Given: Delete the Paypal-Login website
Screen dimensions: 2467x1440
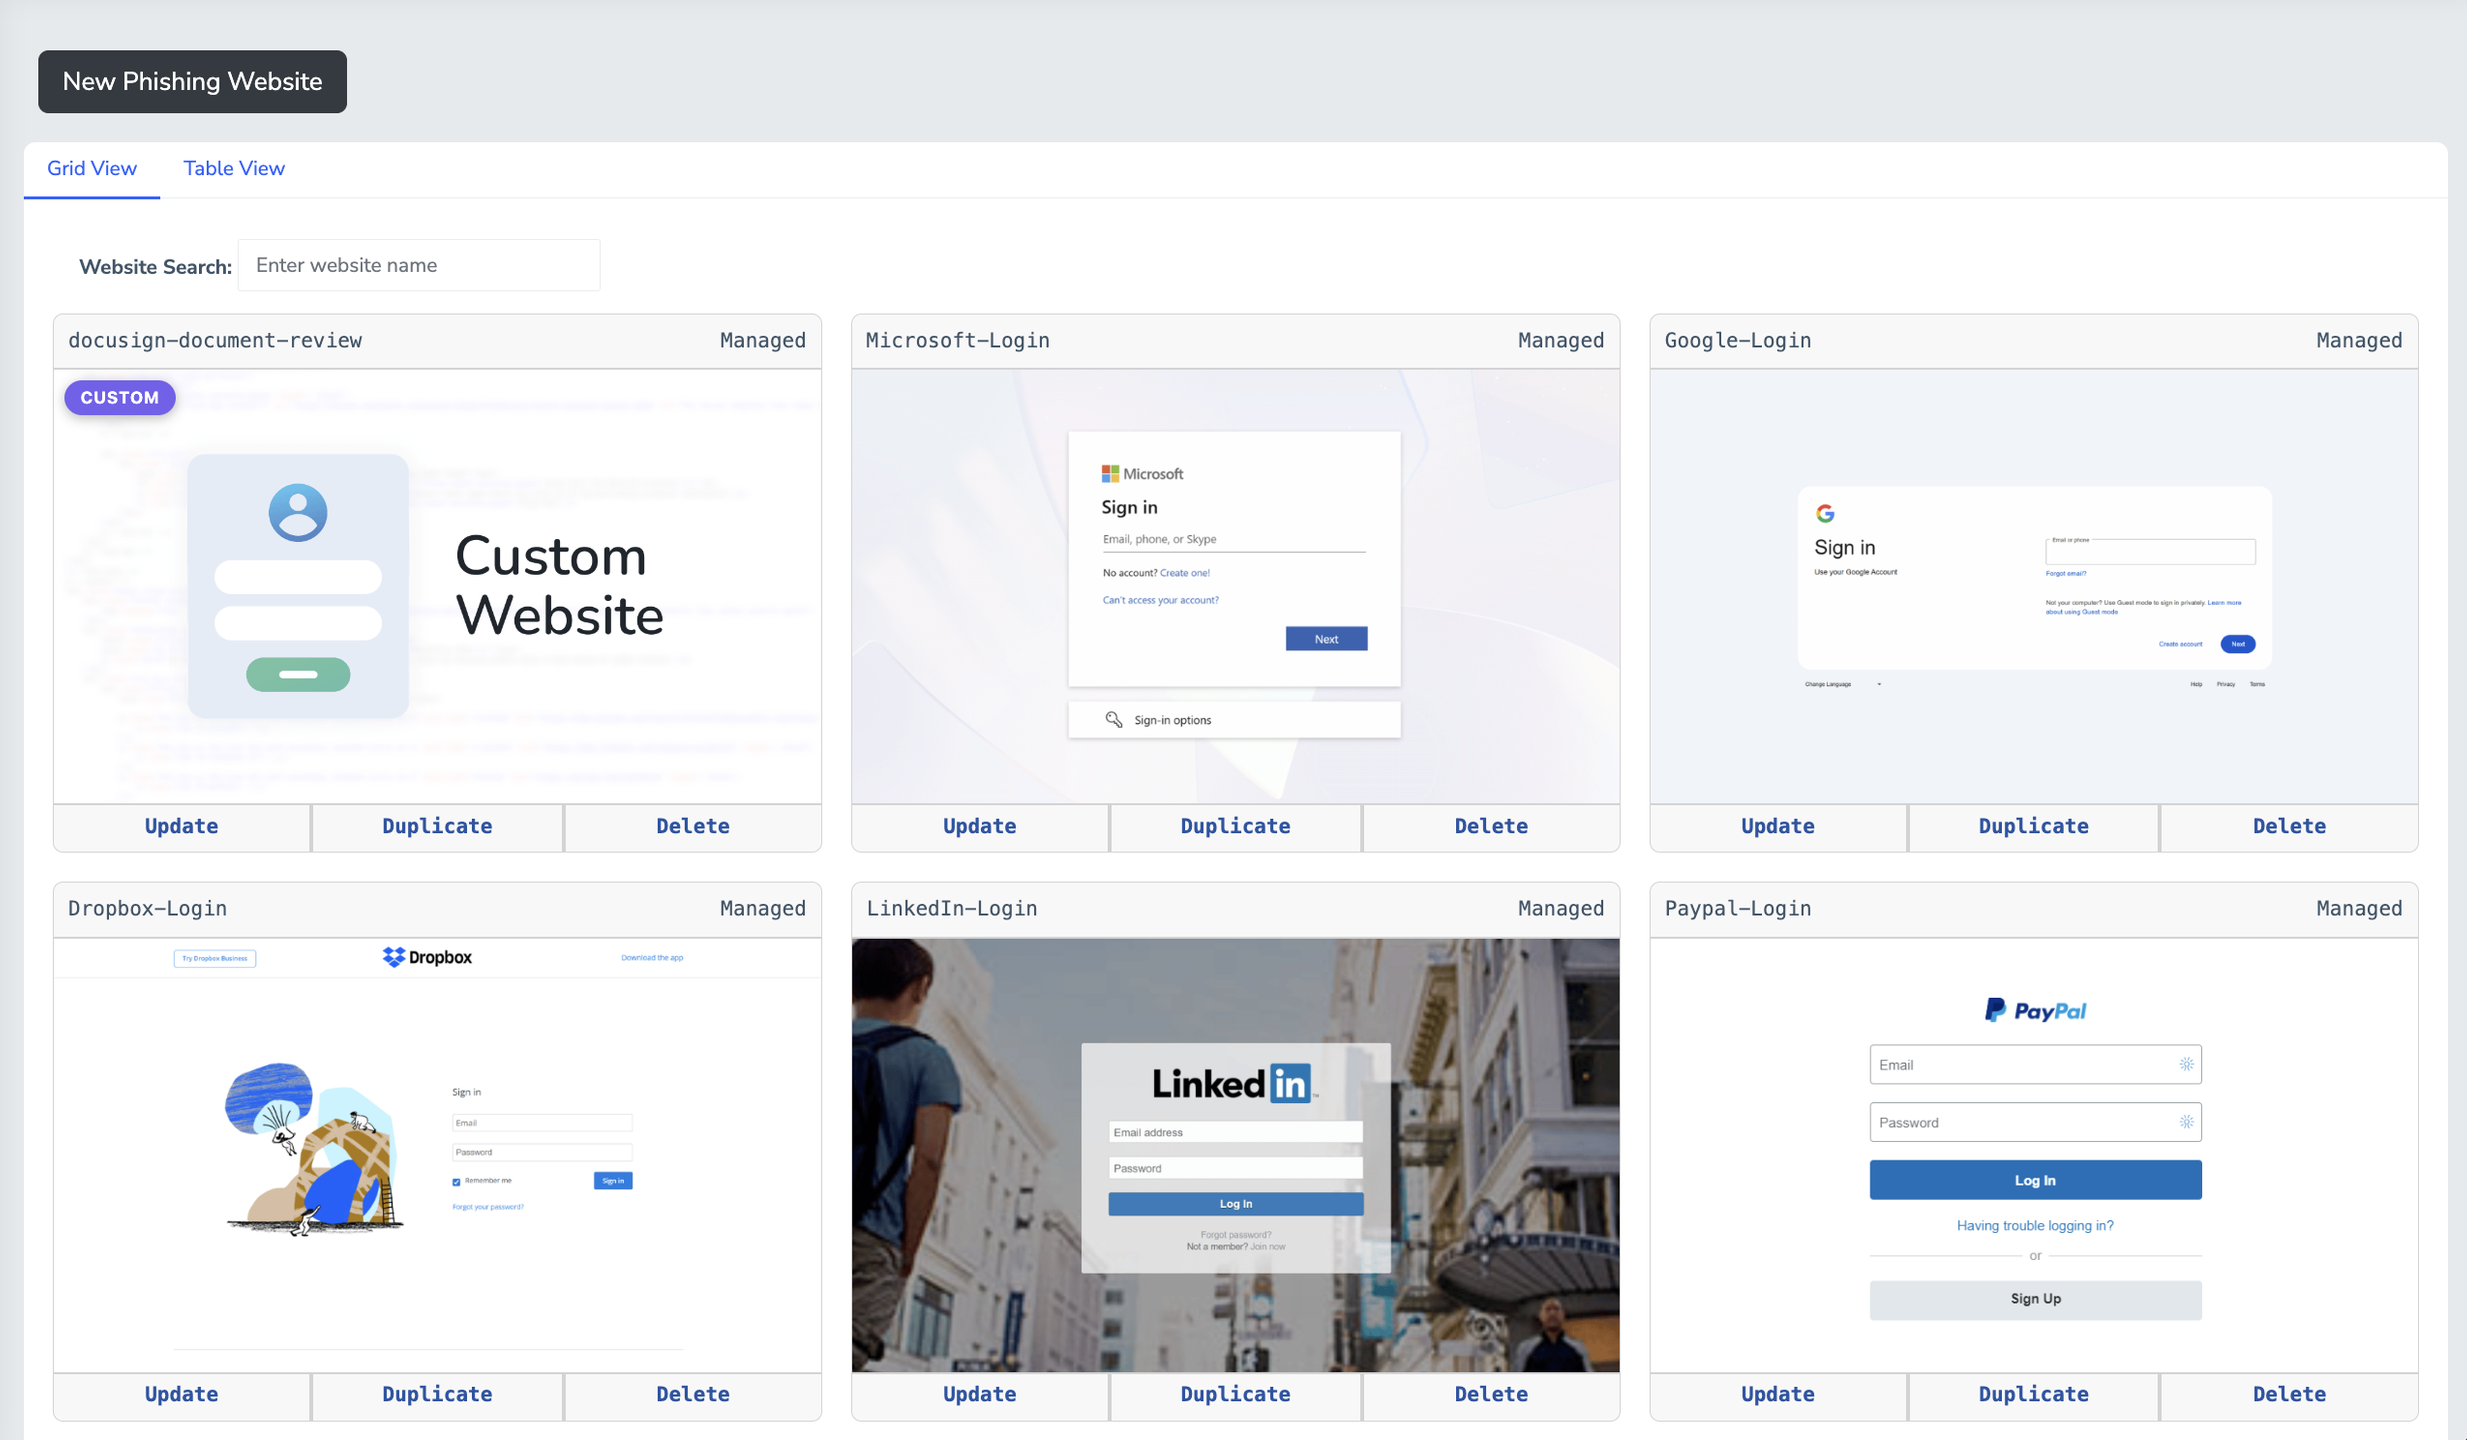Looking at the screenshot, I should 2290,1394.
